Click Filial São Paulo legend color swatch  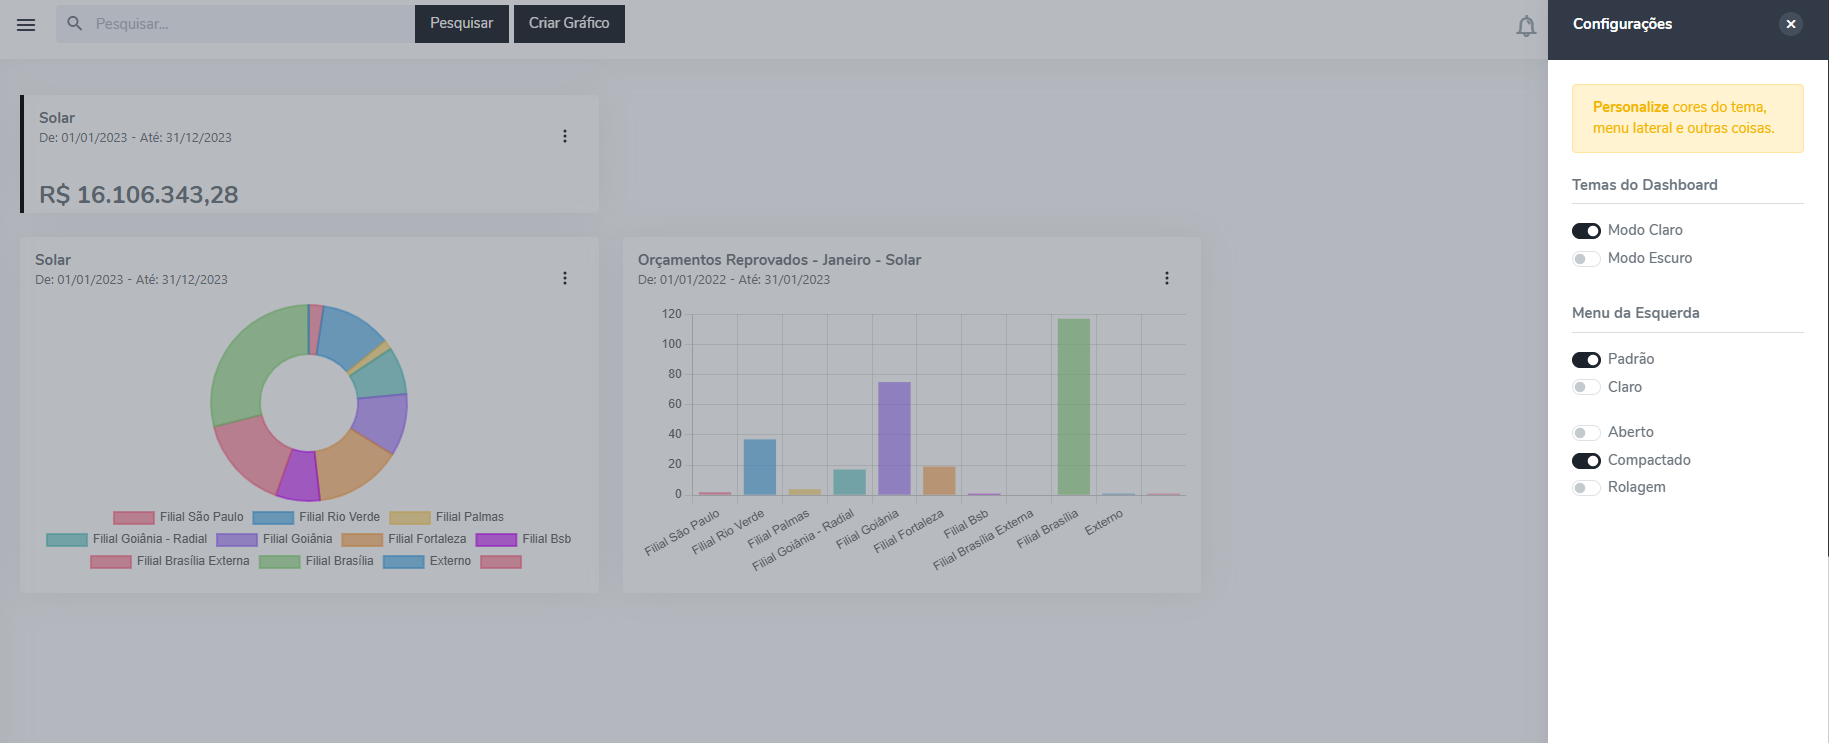133,518
